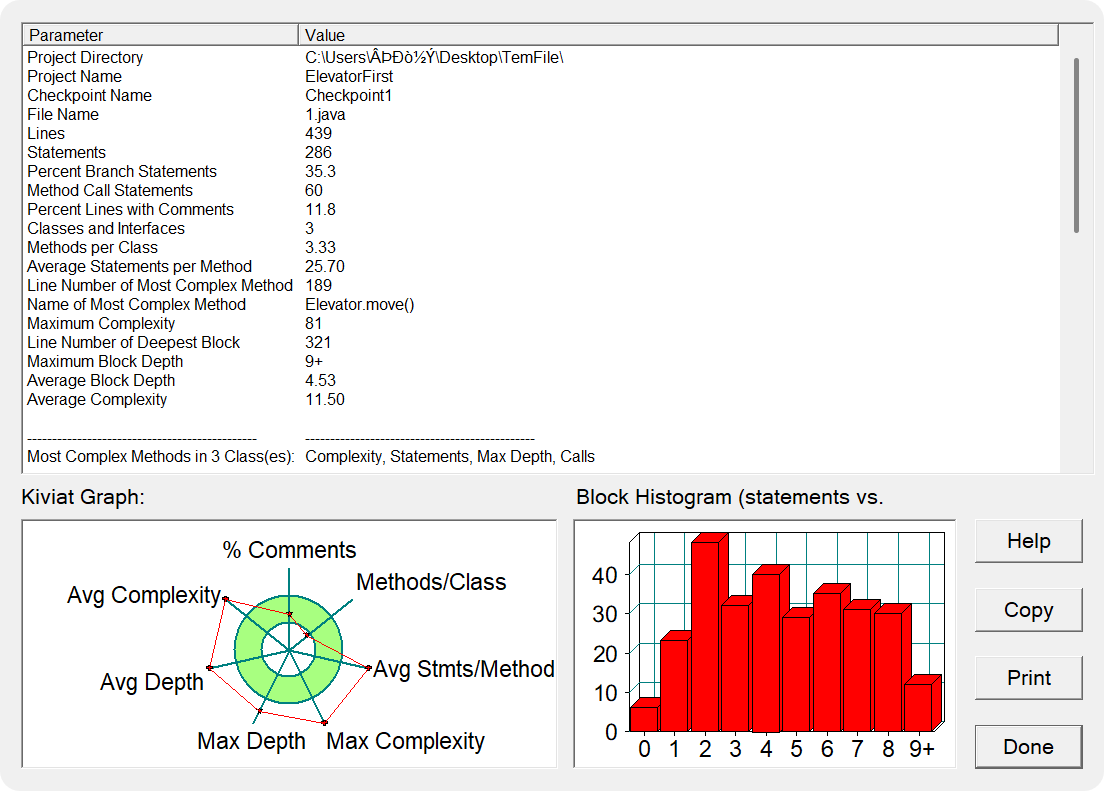Select the Methods per Class row

pos(541,247)
